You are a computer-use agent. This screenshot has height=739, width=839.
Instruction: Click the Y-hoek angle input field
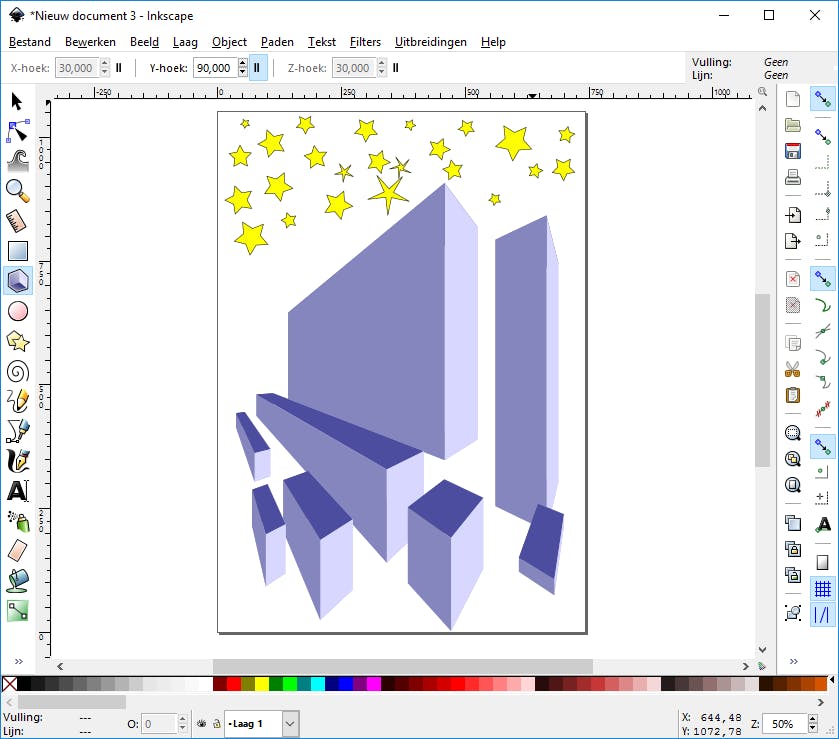tap(212, 68)
